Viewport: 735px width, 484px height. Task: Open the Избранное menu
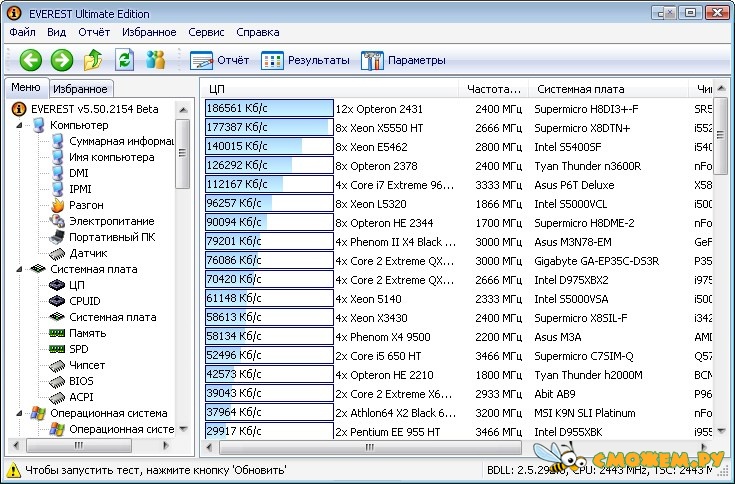[x=149, y=32]
